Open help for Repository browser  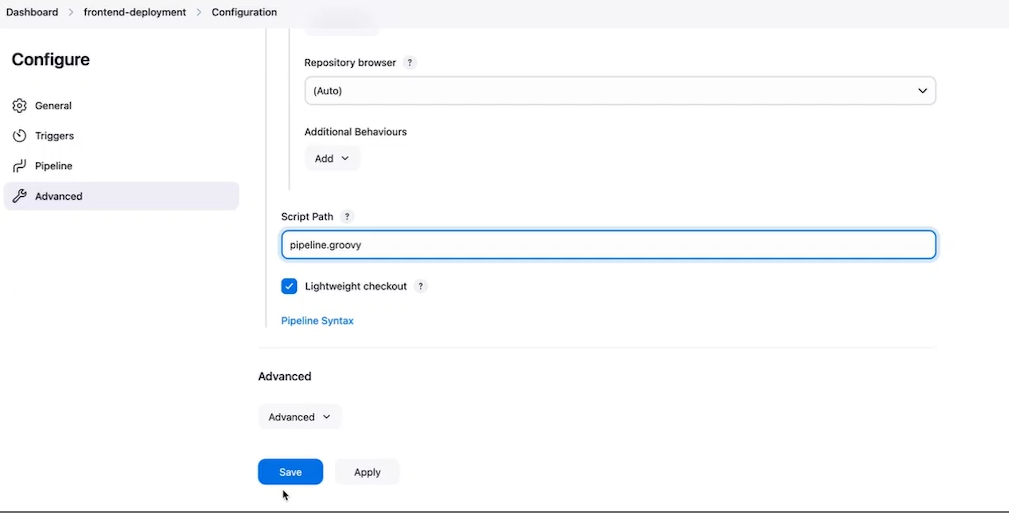(410, 63)
